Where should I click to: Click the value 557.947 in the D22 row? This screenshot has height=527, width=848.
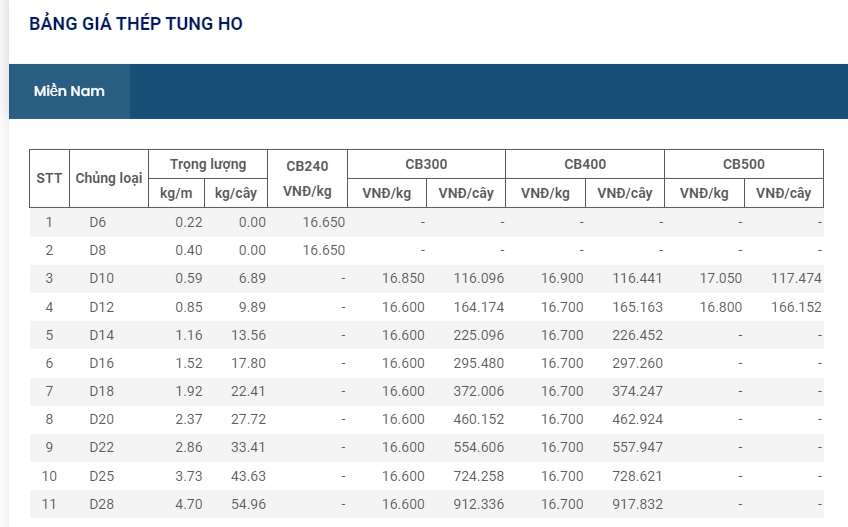[638, 447]
